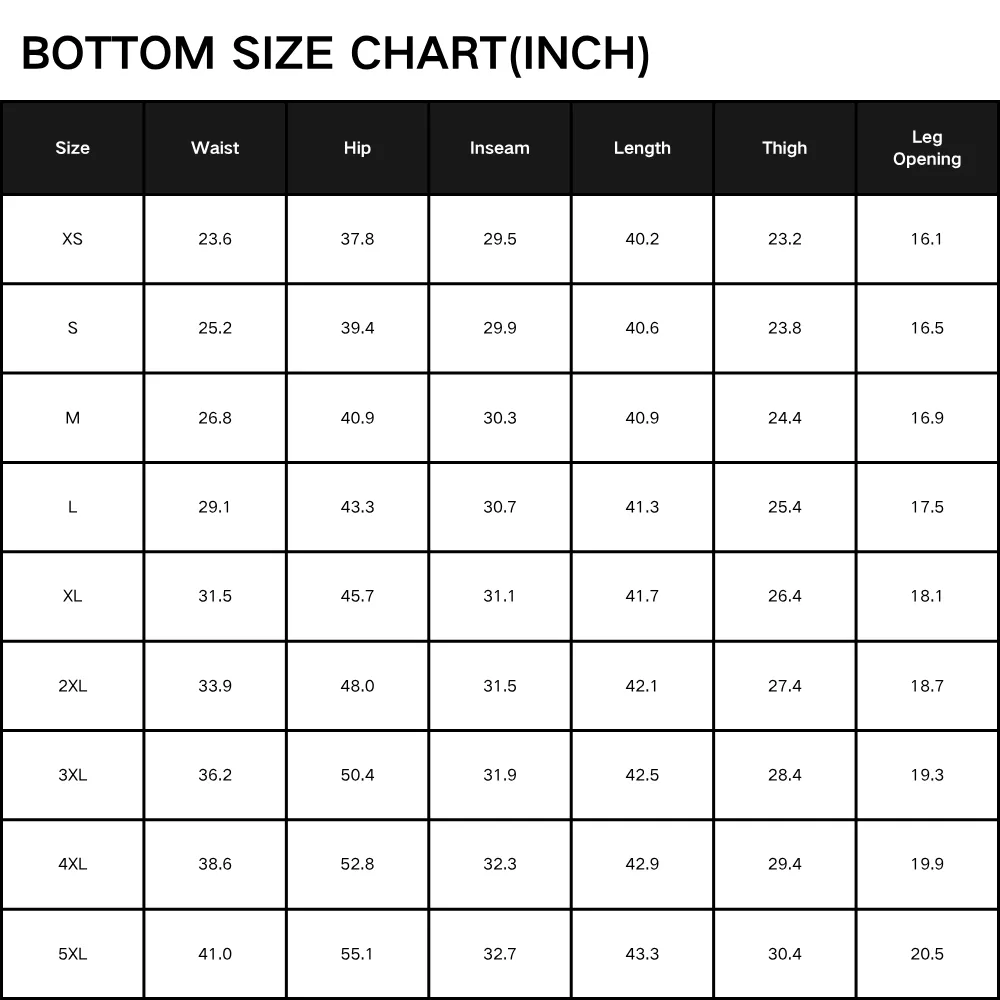Click the 4XL thigh value 29.4
Viewport: 1000px width, 1000px height.
click(784, 864)
